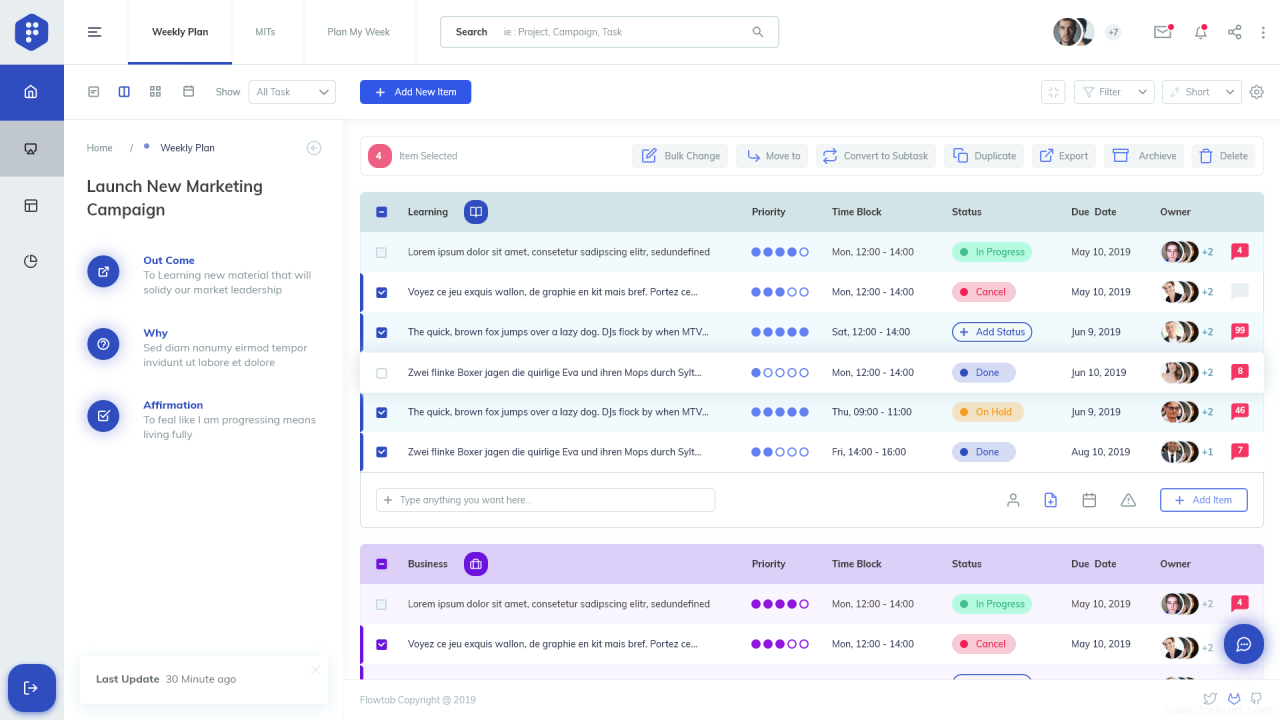
Task: Expand the Filter dropdown
Action: [1114, 92]
